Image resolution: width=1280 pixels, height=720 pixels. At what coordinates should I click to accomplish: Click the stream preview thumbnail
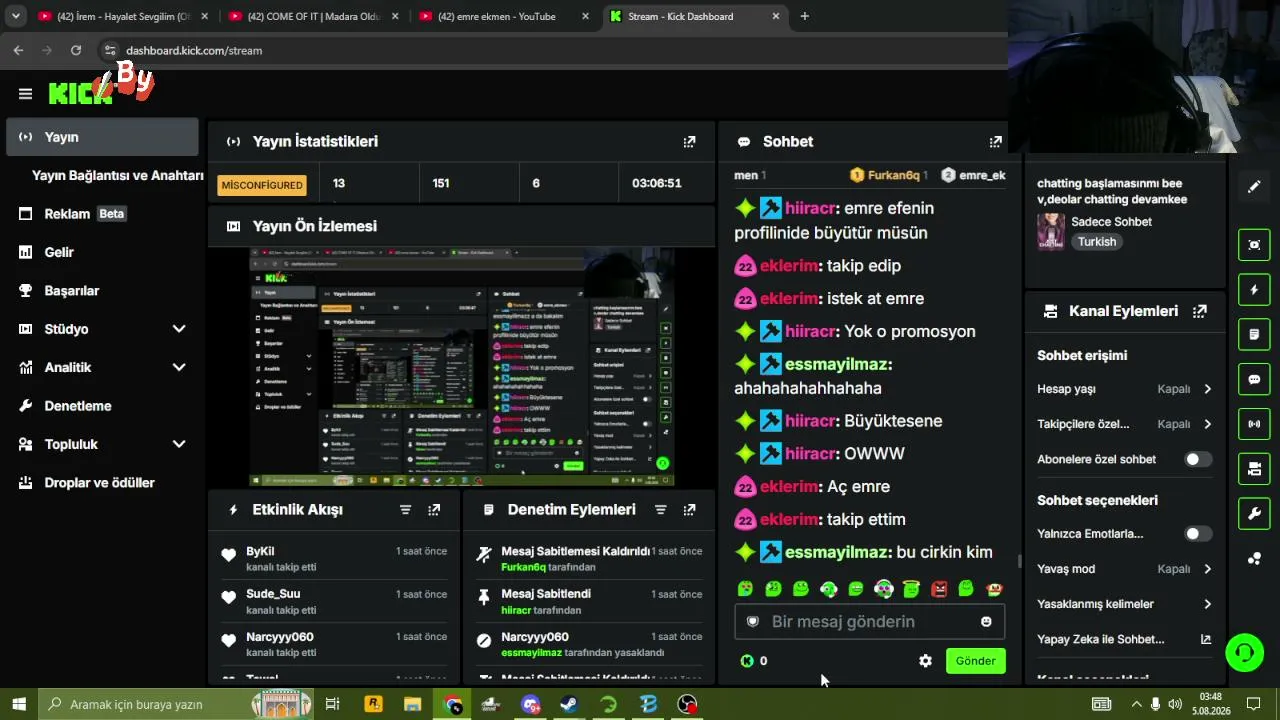pos(461,367)
